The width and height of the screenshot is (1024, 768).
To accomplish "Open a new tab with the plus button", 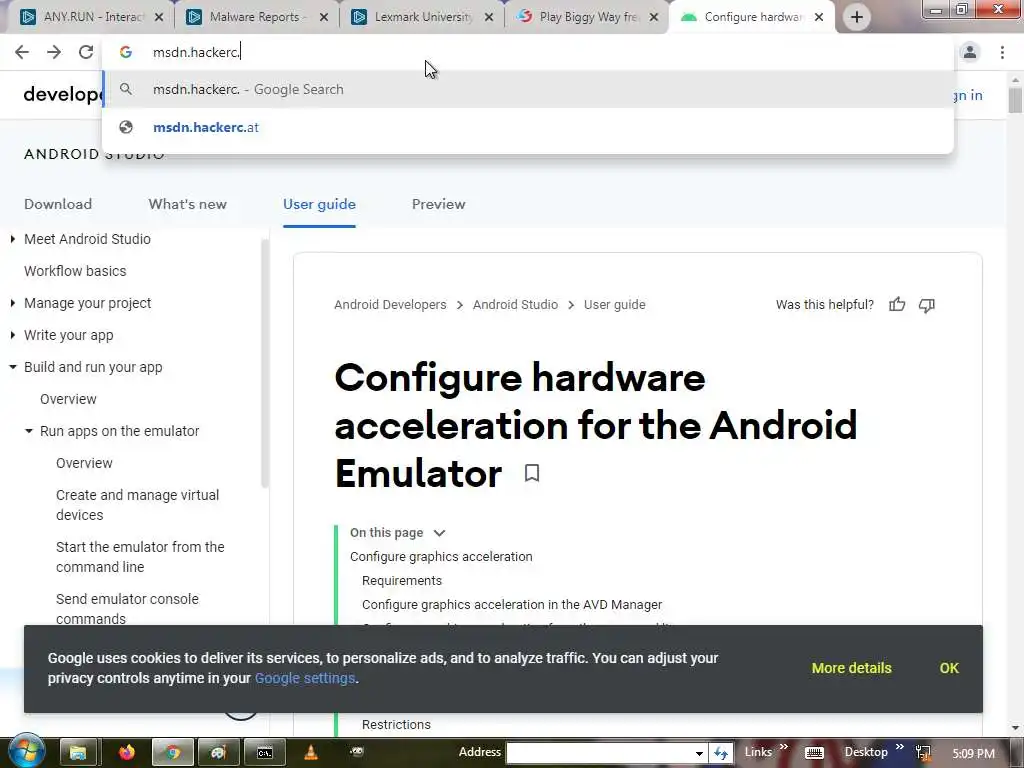I will pos(857,17).
